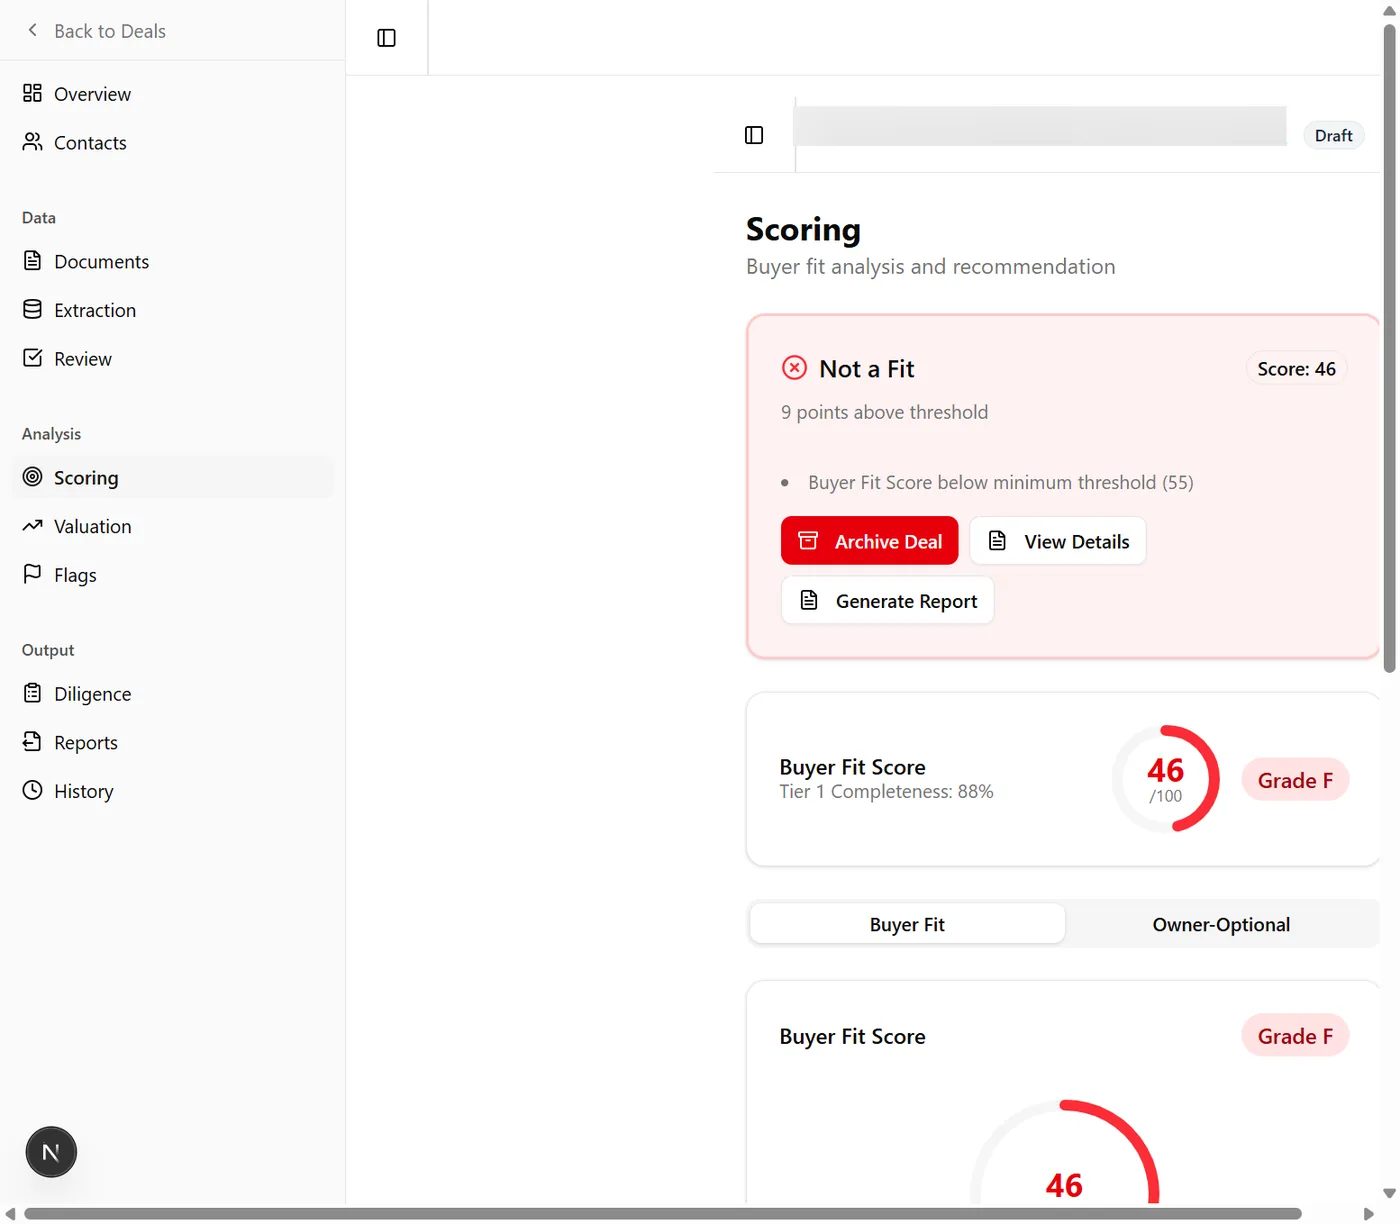The width and height of the screenshot is (1400, 1224).
Task: Click 'Tier 1 Completeness: 88%' text
Action: (886, 792)
